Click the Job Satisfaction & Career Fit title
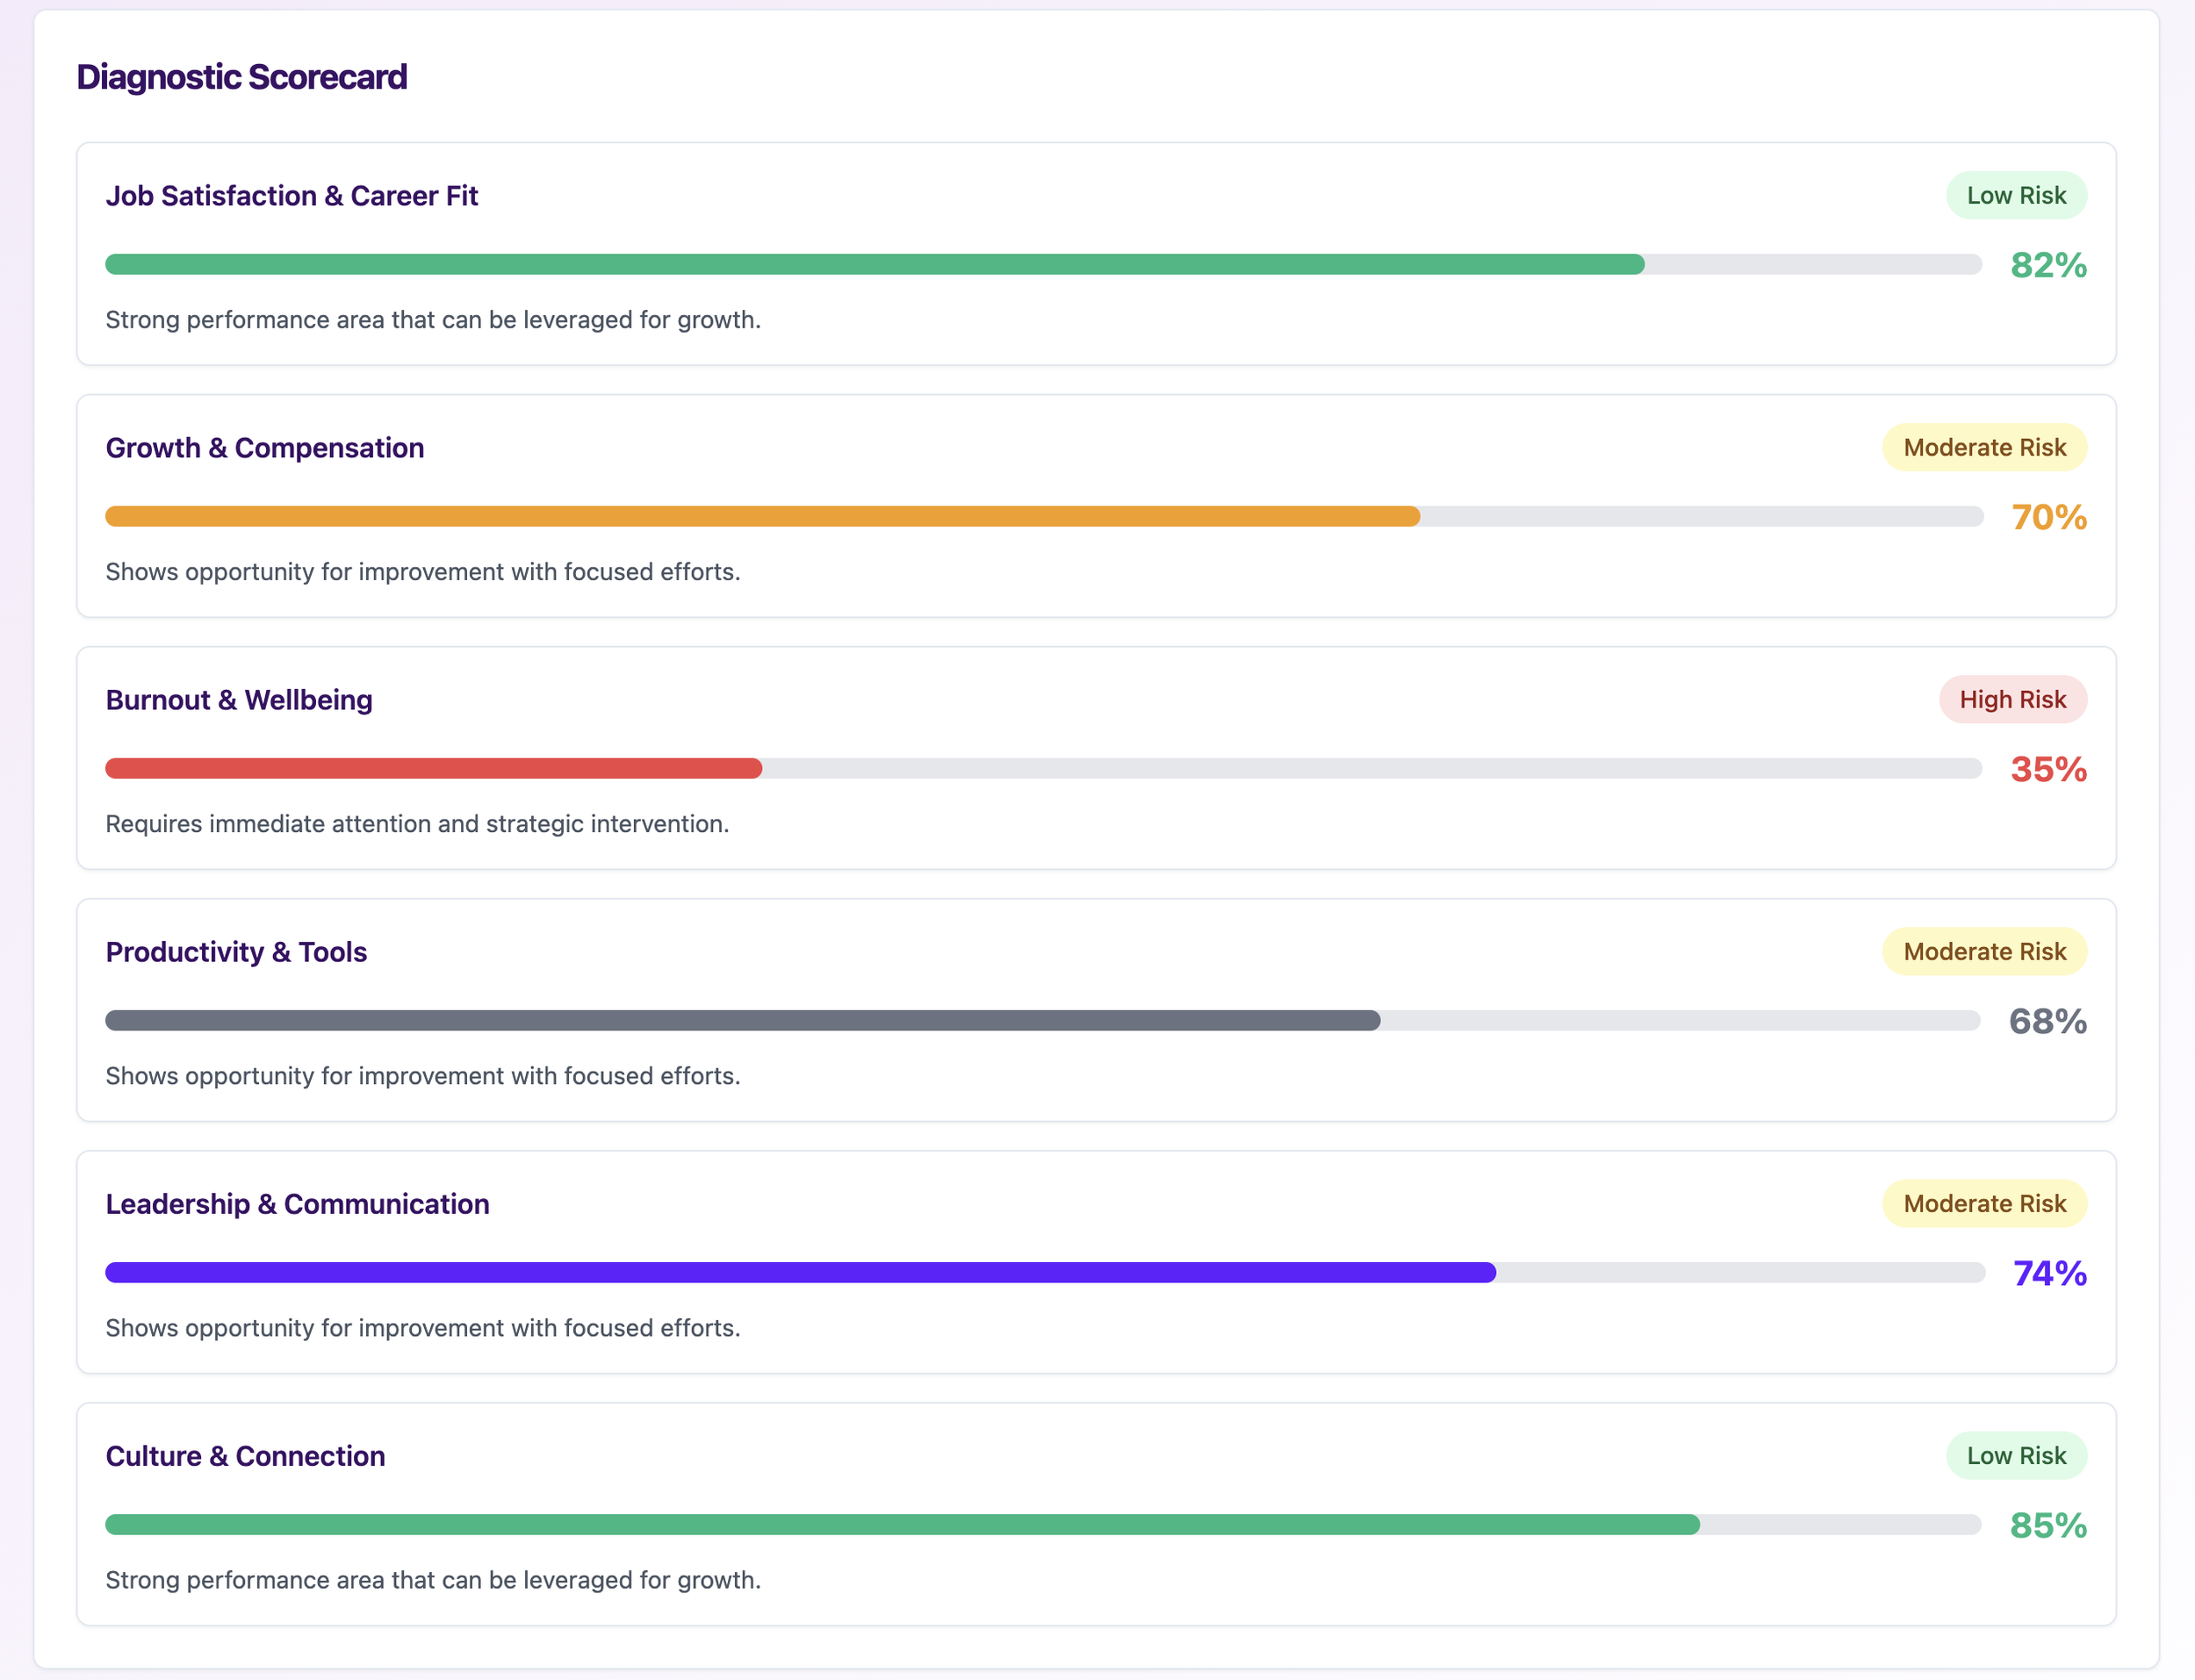 [x=291, y=196]
